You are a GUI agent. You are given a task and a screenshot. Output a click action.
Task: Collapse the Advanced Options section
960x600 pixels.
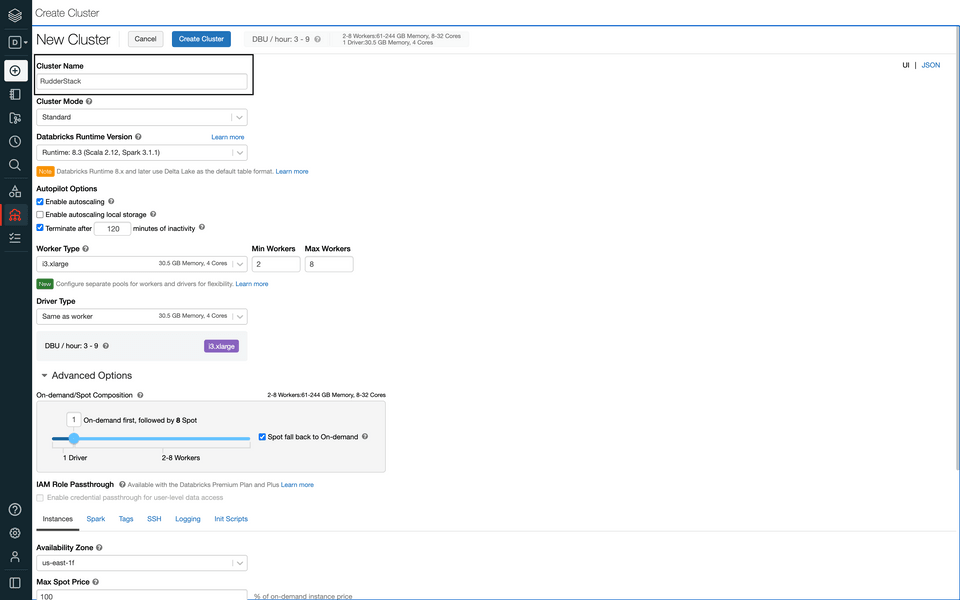coord(44,376)
